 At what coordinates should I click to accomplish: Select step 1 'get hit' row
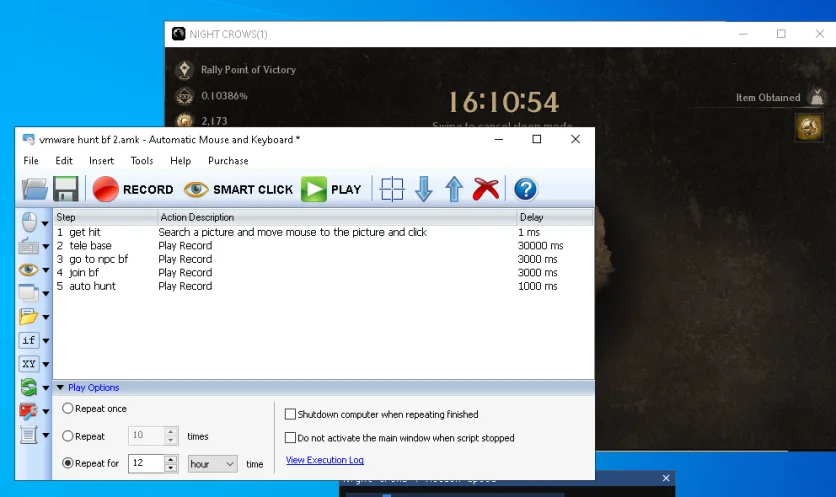[323, 232]
